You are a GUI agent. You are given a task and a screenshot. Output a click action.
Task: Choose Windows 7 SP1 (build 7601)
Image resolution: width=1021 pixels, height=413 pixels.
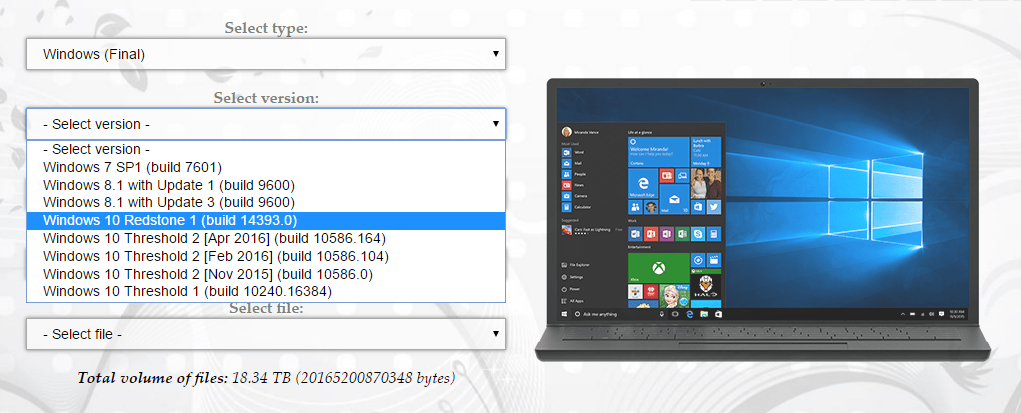[x=132, y=167]
